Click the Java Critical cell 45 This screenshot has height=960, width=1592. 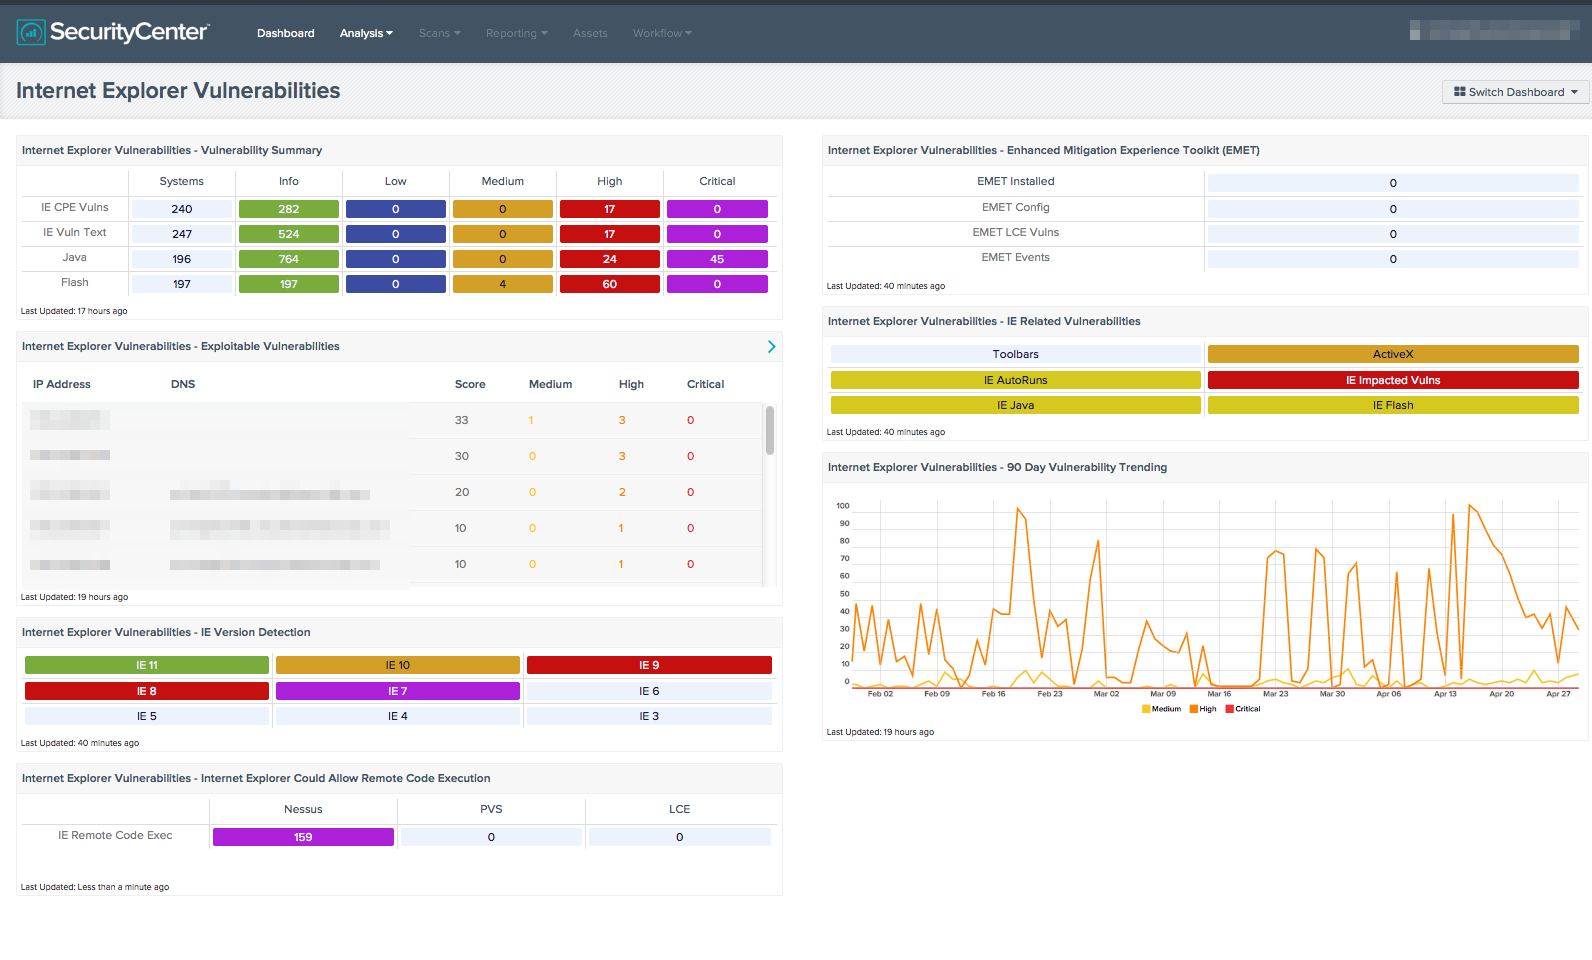(717, 259)
